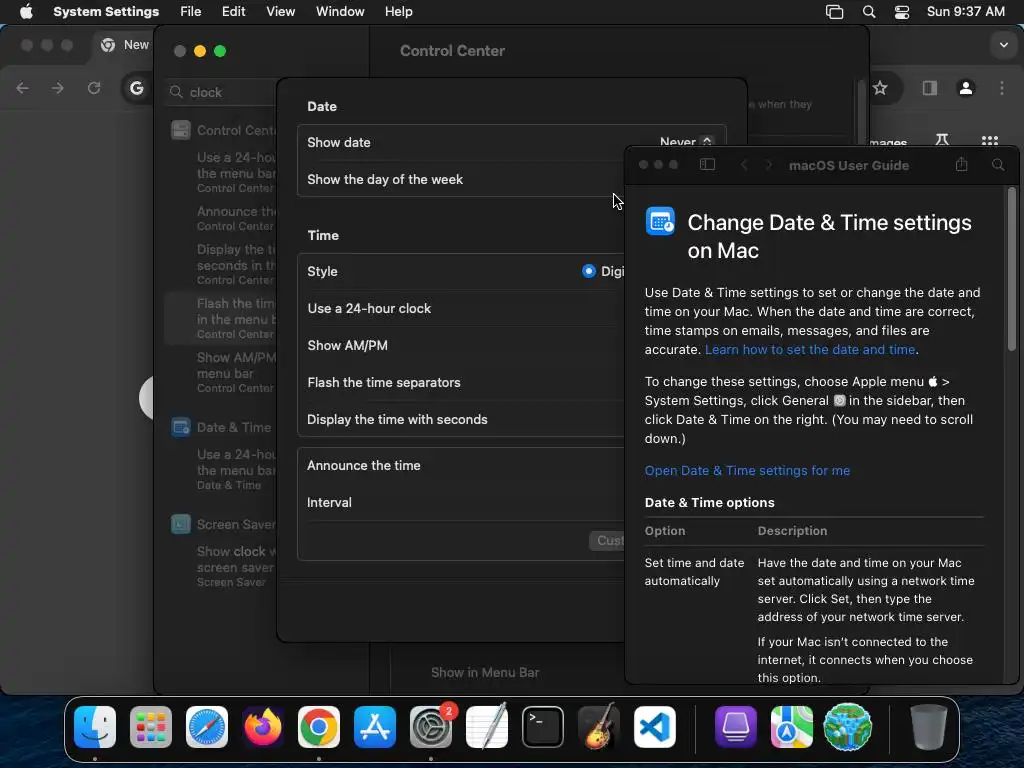
Task: Open Chrome profile avatar icon
Action: pos(966,88)
